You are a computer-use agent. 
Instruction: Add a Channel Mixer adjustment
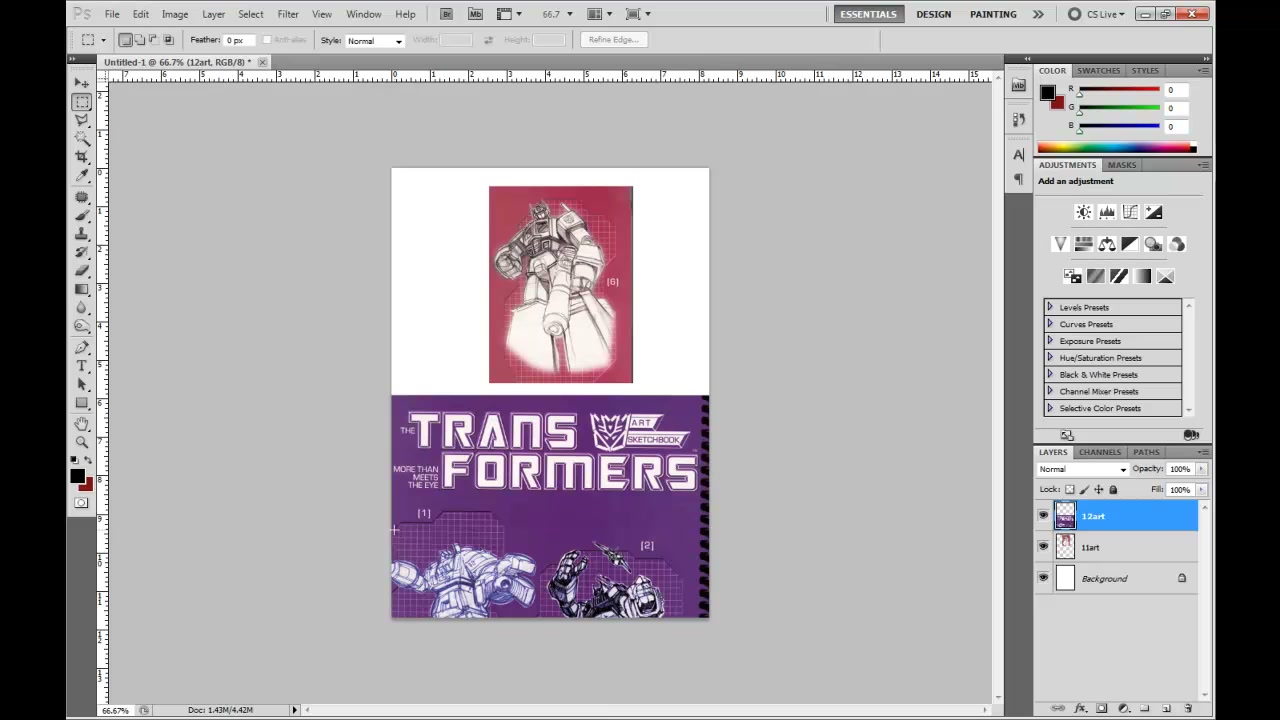tap(1177, 244)
